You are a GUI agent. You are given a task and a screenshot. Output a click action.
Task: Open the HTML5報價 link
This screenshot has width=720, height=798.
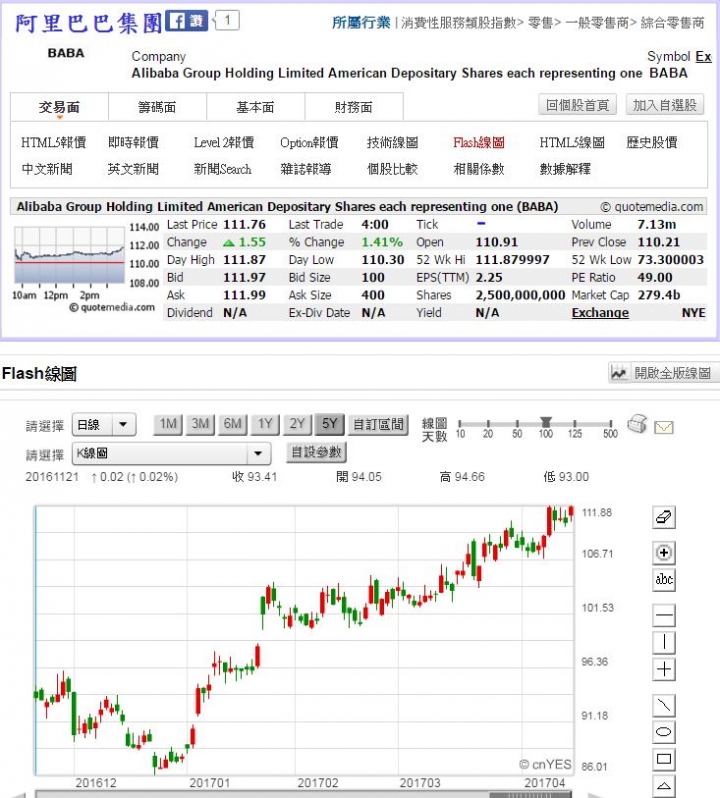tap(53, 142)
